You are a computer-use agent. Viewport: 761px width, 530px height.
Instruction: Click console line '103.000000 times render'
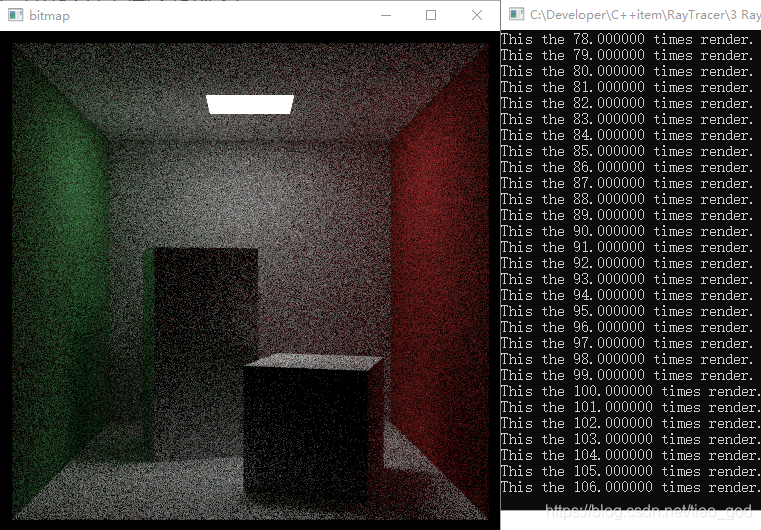pos(631,440)
